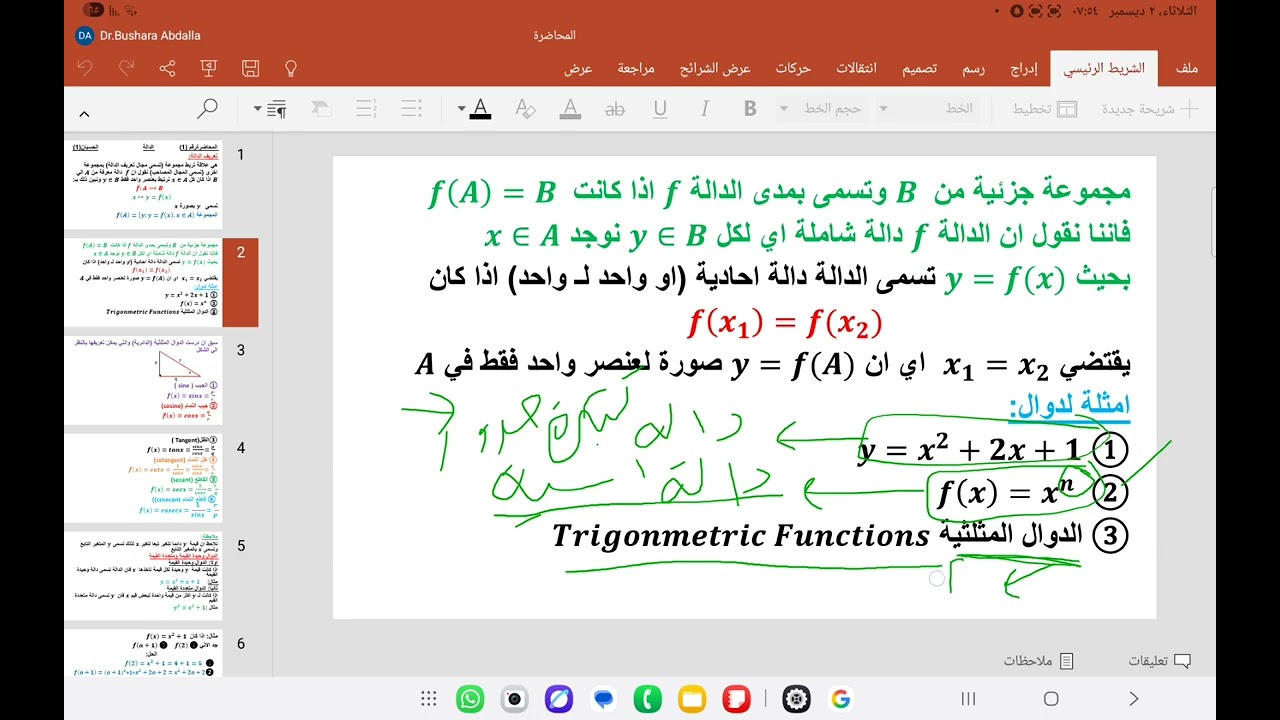Click the black font color button
Screen dimensions: 1280x720
click(x=480, y=108)
